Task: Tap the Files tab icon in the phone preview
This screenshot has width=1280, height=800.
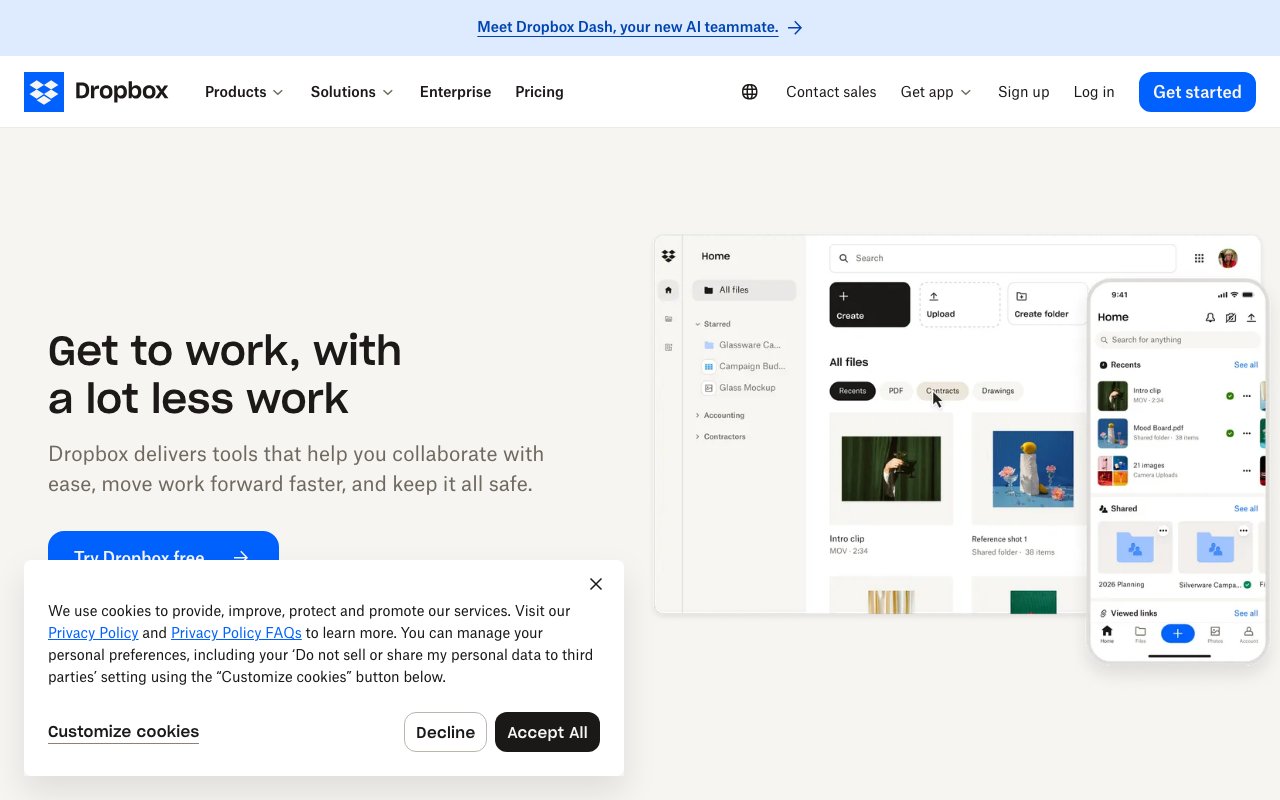Action: (1140, 634)
